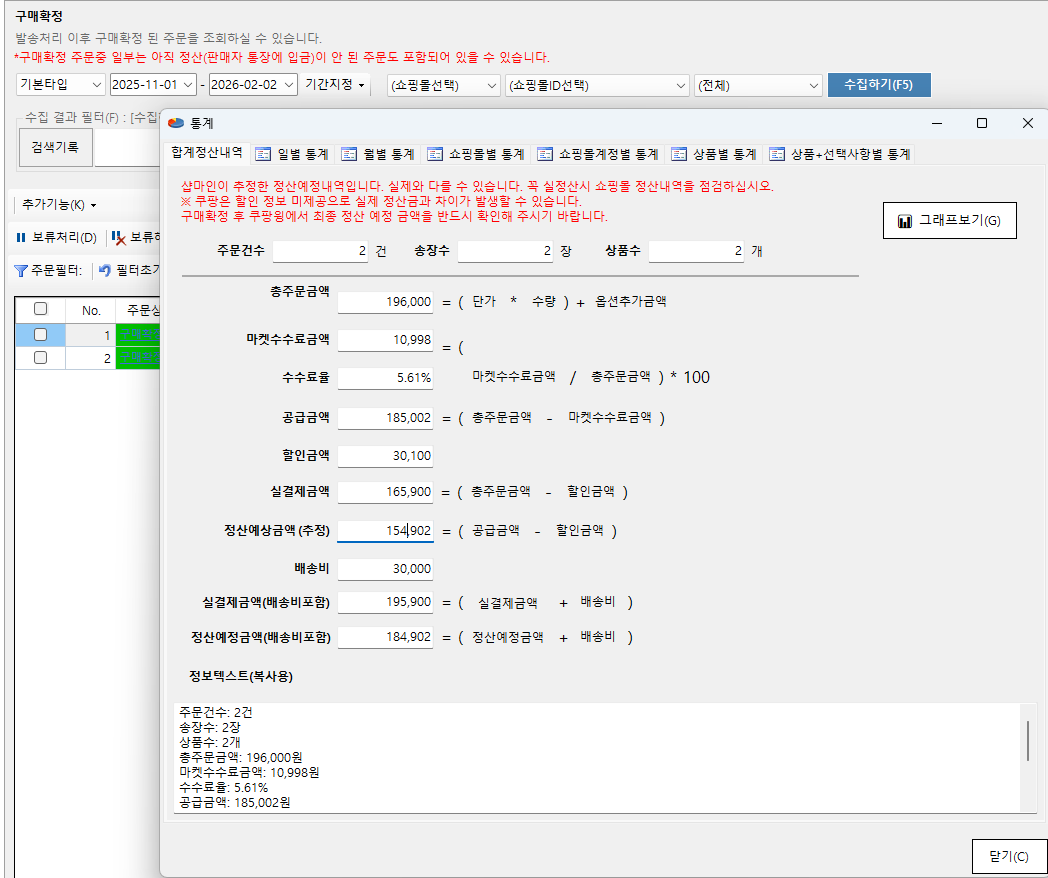1048x878 pixels.
Task: Switch to the 쇼핑몰계정별 통계 tab
Action: point(597,154)
